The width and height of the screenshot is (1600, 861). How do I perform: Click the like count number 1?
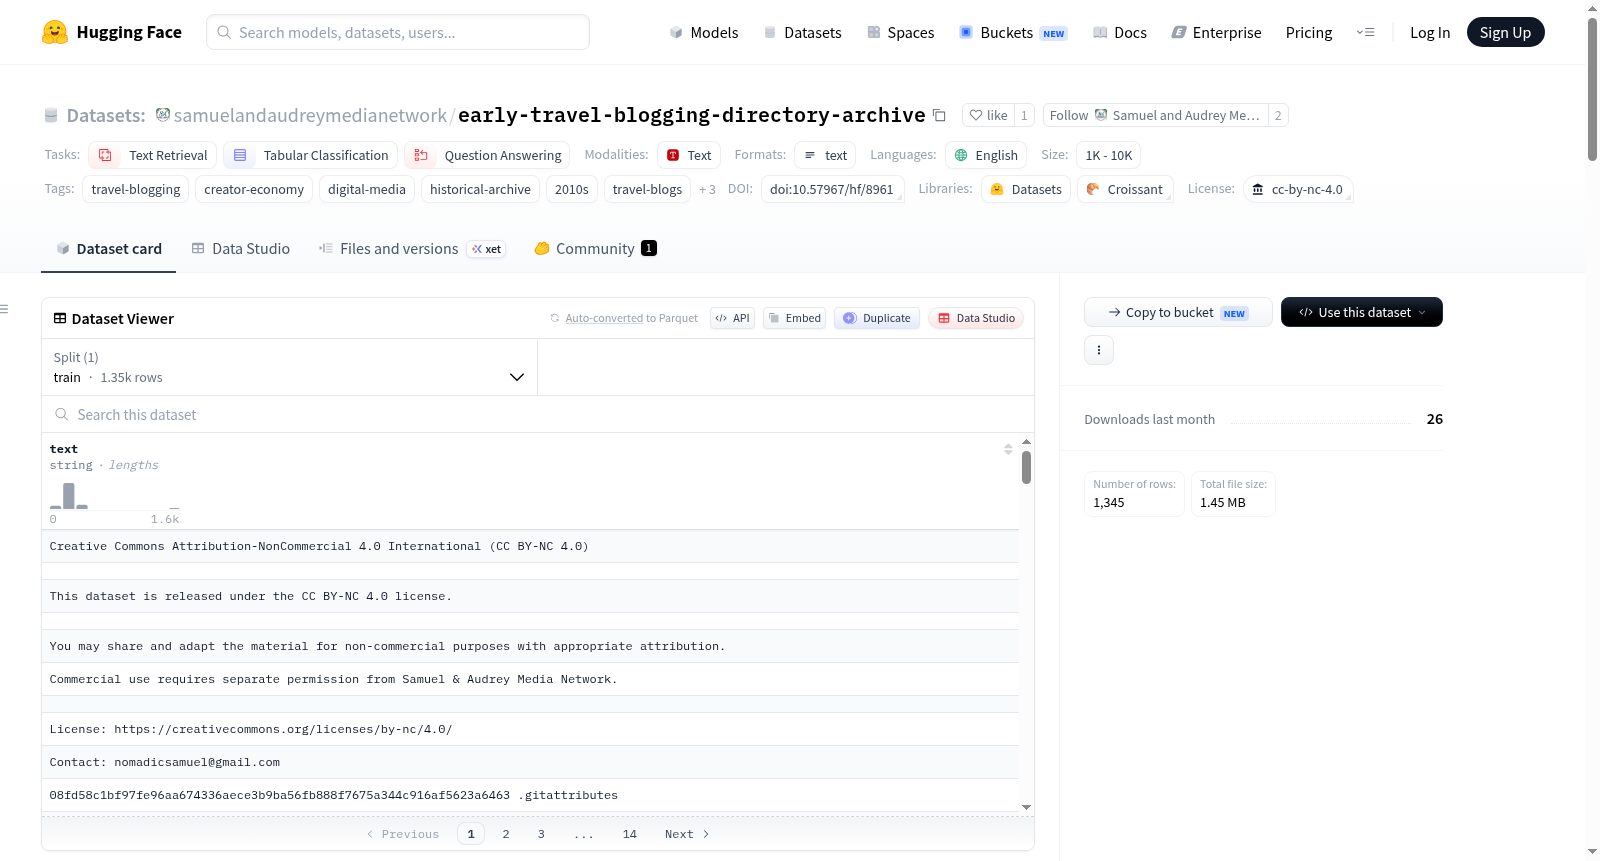tap(1024, 115)
